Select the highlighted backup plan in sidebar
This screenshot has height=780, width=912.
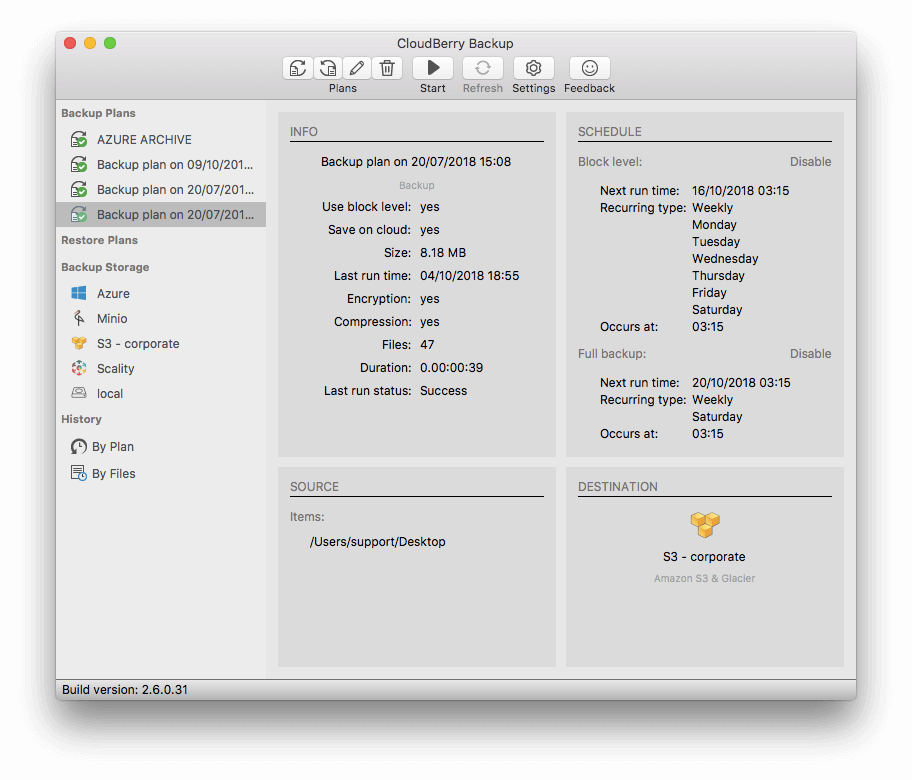click(x=174, y=215)
